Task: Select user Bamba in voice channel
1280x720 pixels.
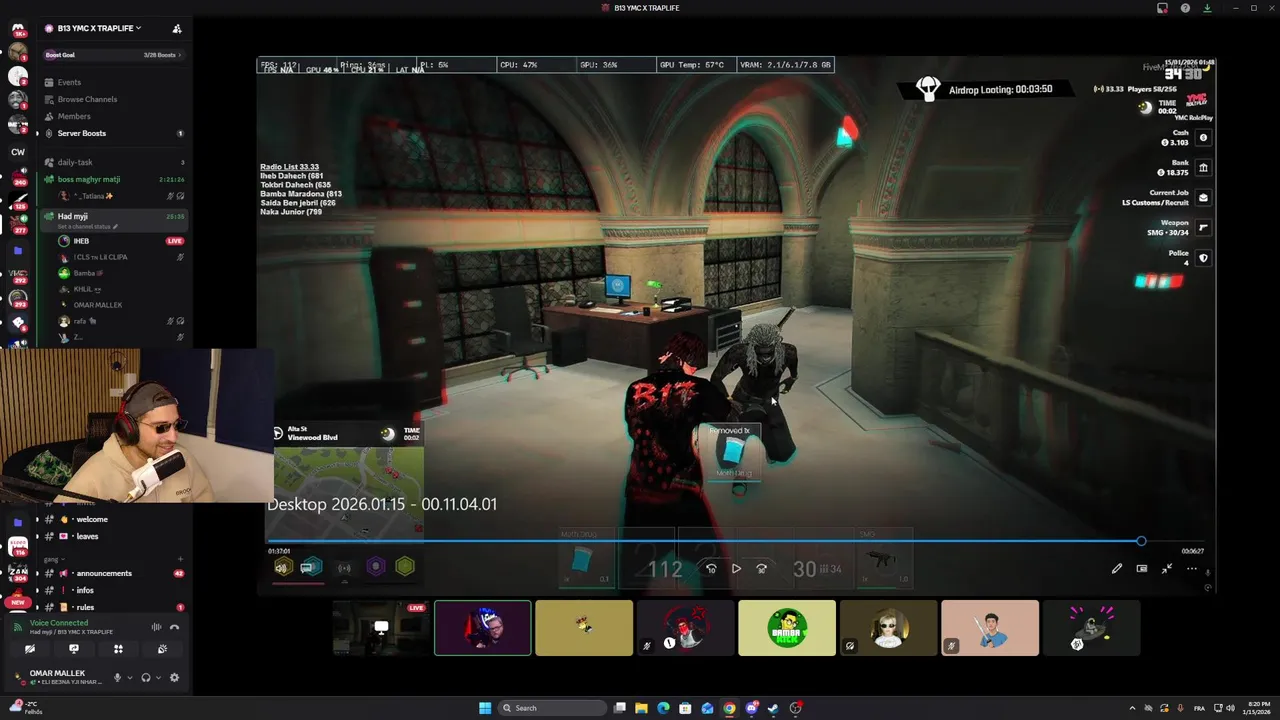Action: click(120, 273)
